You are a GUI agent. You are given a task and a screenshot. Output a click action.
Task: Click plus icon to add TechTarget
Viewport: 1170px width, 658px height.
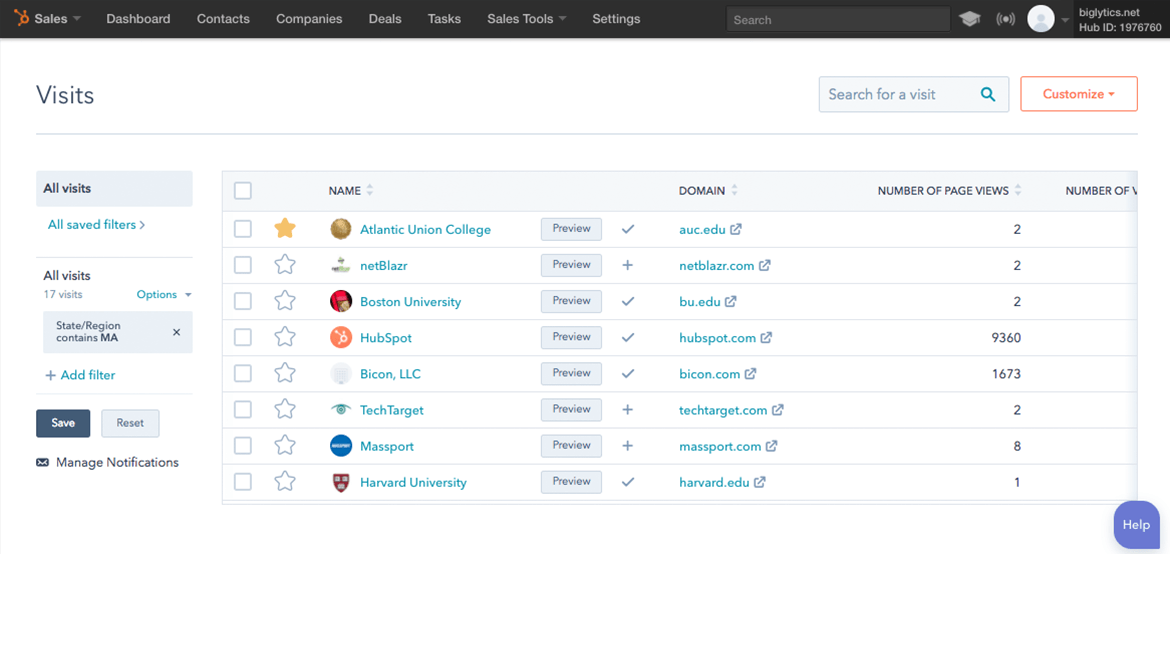628,410
